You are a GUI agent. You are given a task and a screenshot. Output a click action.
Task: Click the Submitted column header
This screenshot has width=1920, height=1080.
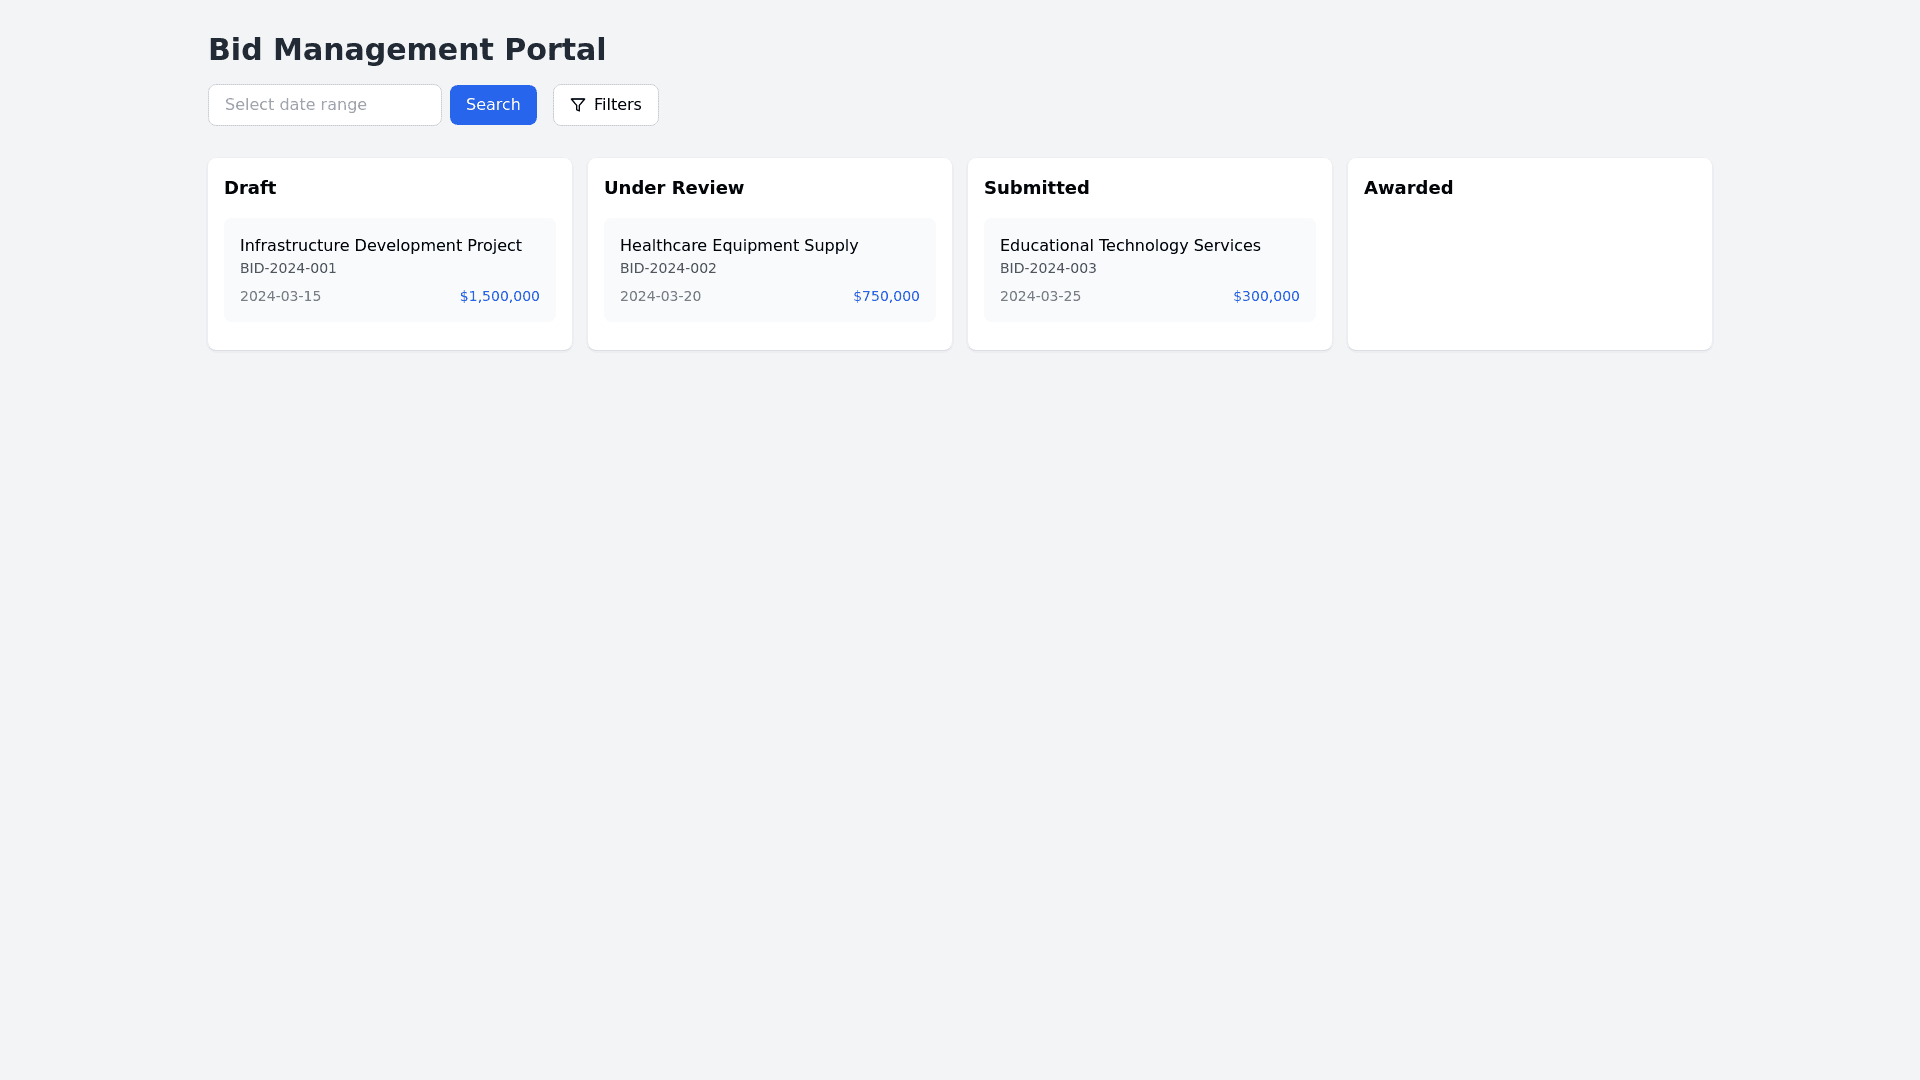tap(1036, 188)
